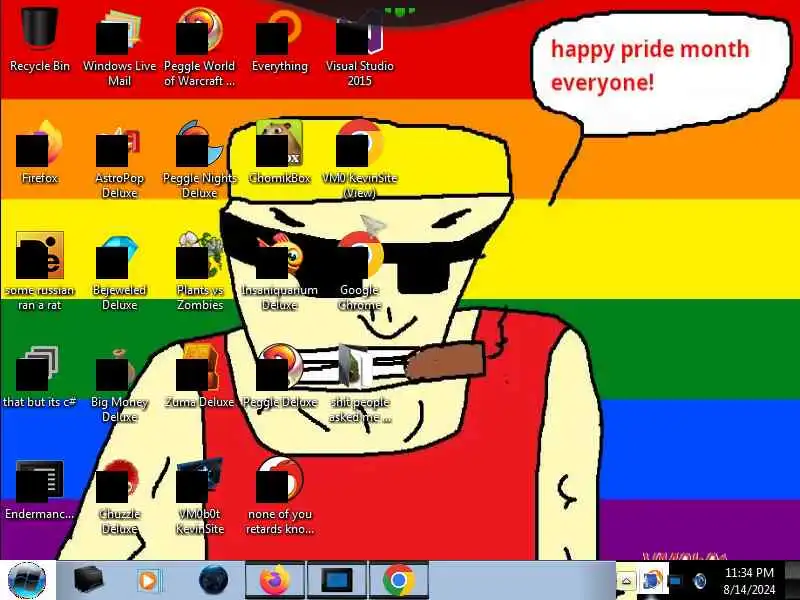Select the 'some russian ran a rat' icon

click(x=40, y=270)
